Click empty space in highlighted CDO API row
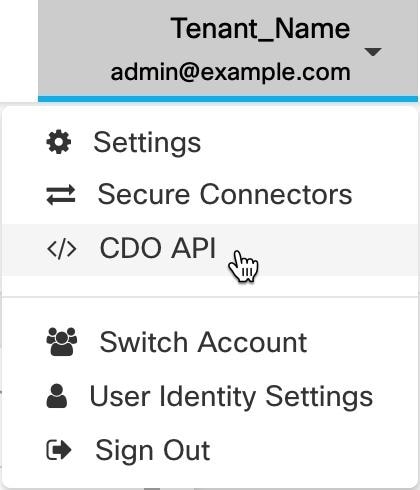420x490 pixels. pos(333,249)
